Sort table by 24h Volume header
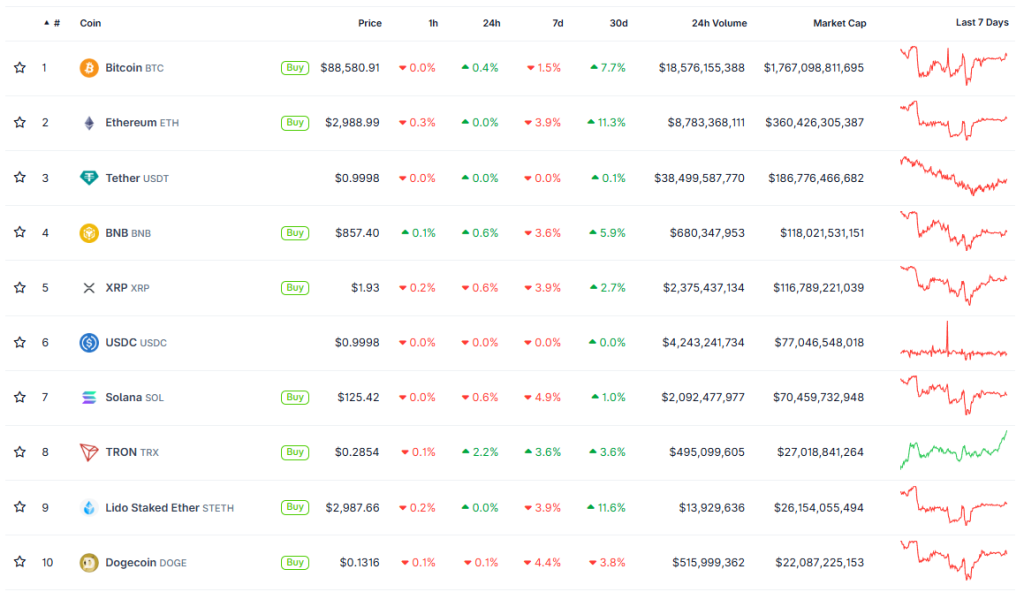 click(x=718, y=23)
